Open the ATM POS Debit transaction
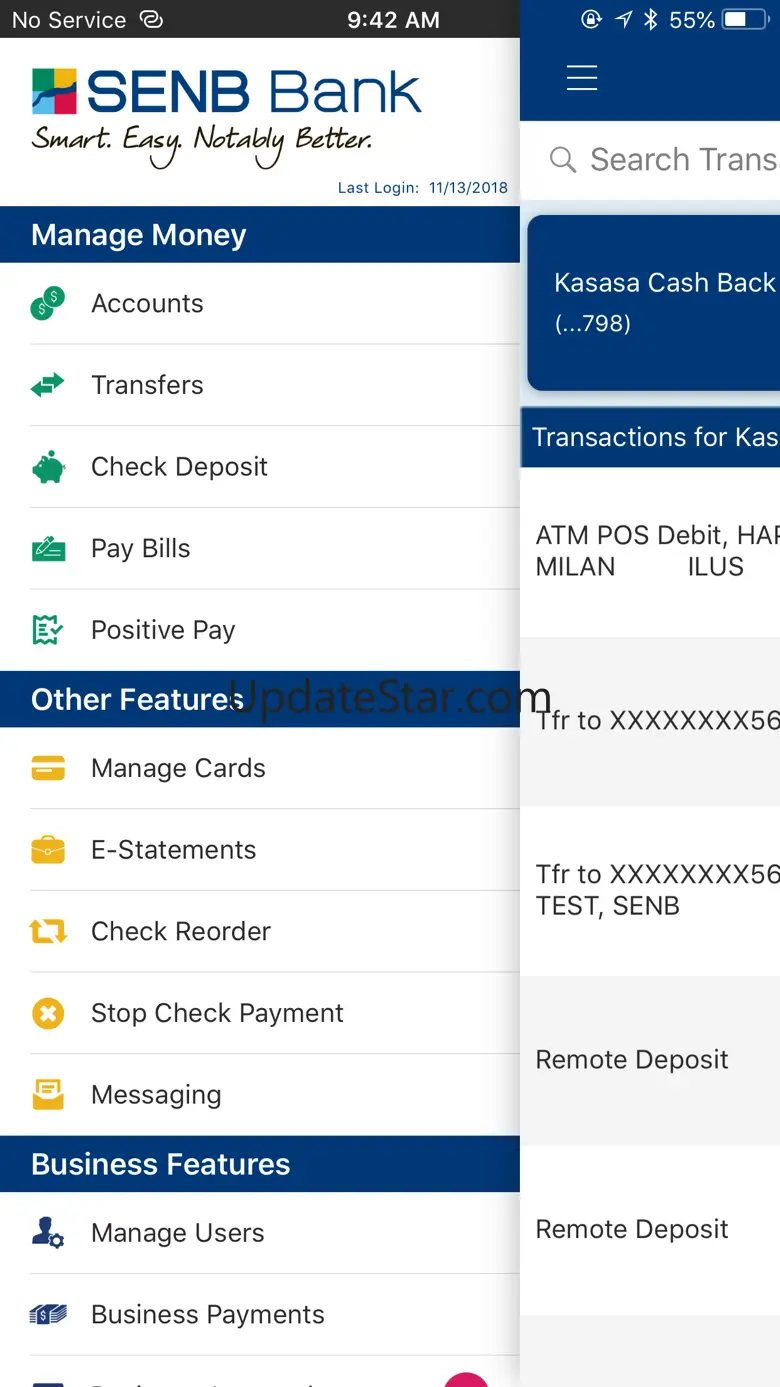780x1387 pixels. tap(650, 552)
